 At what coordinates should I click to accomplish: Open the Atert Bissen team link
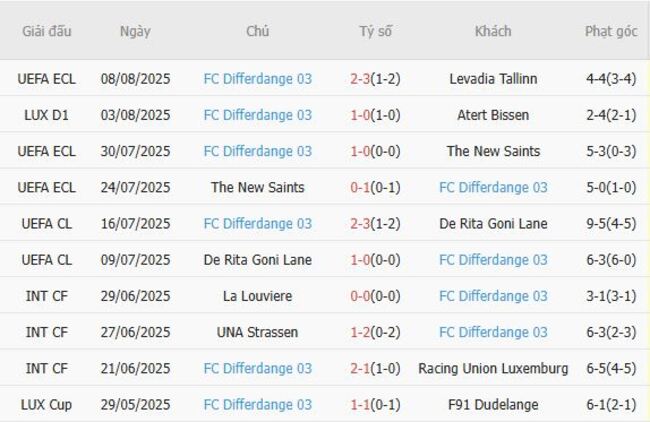[493, 115]
